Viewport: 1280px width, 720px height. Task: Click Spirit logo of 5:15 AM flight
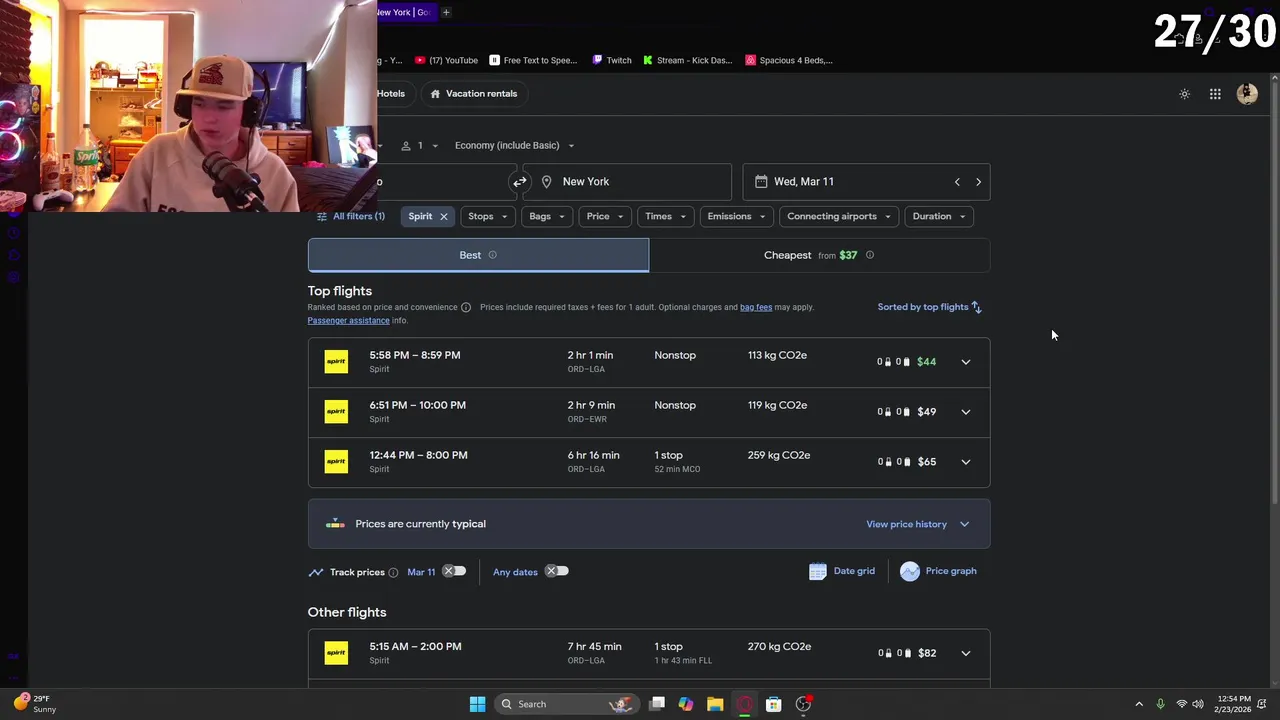pos(336,653)
